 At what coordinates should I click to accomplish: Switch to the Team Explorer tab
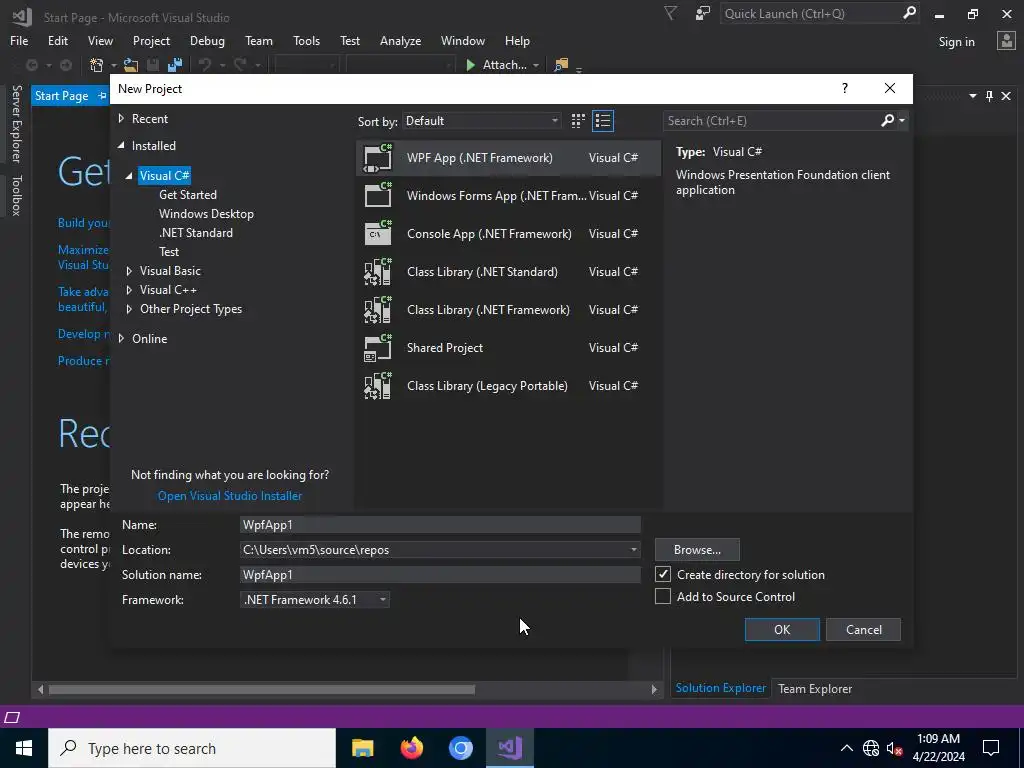click(x=815, y=688)
